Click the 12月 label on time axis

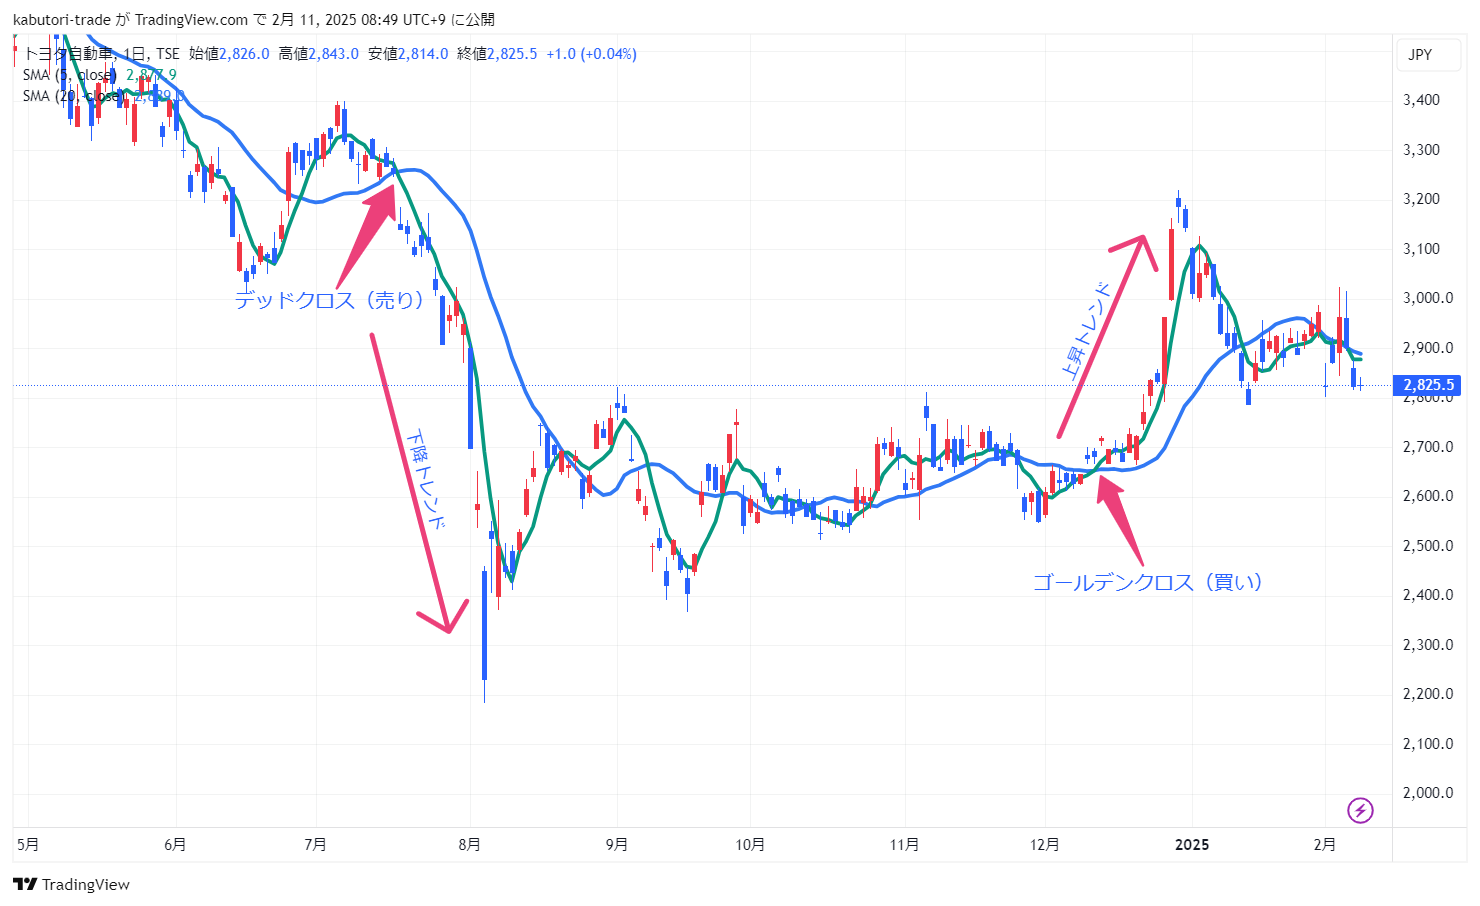pyautogui.click(x=1045, y=845)
